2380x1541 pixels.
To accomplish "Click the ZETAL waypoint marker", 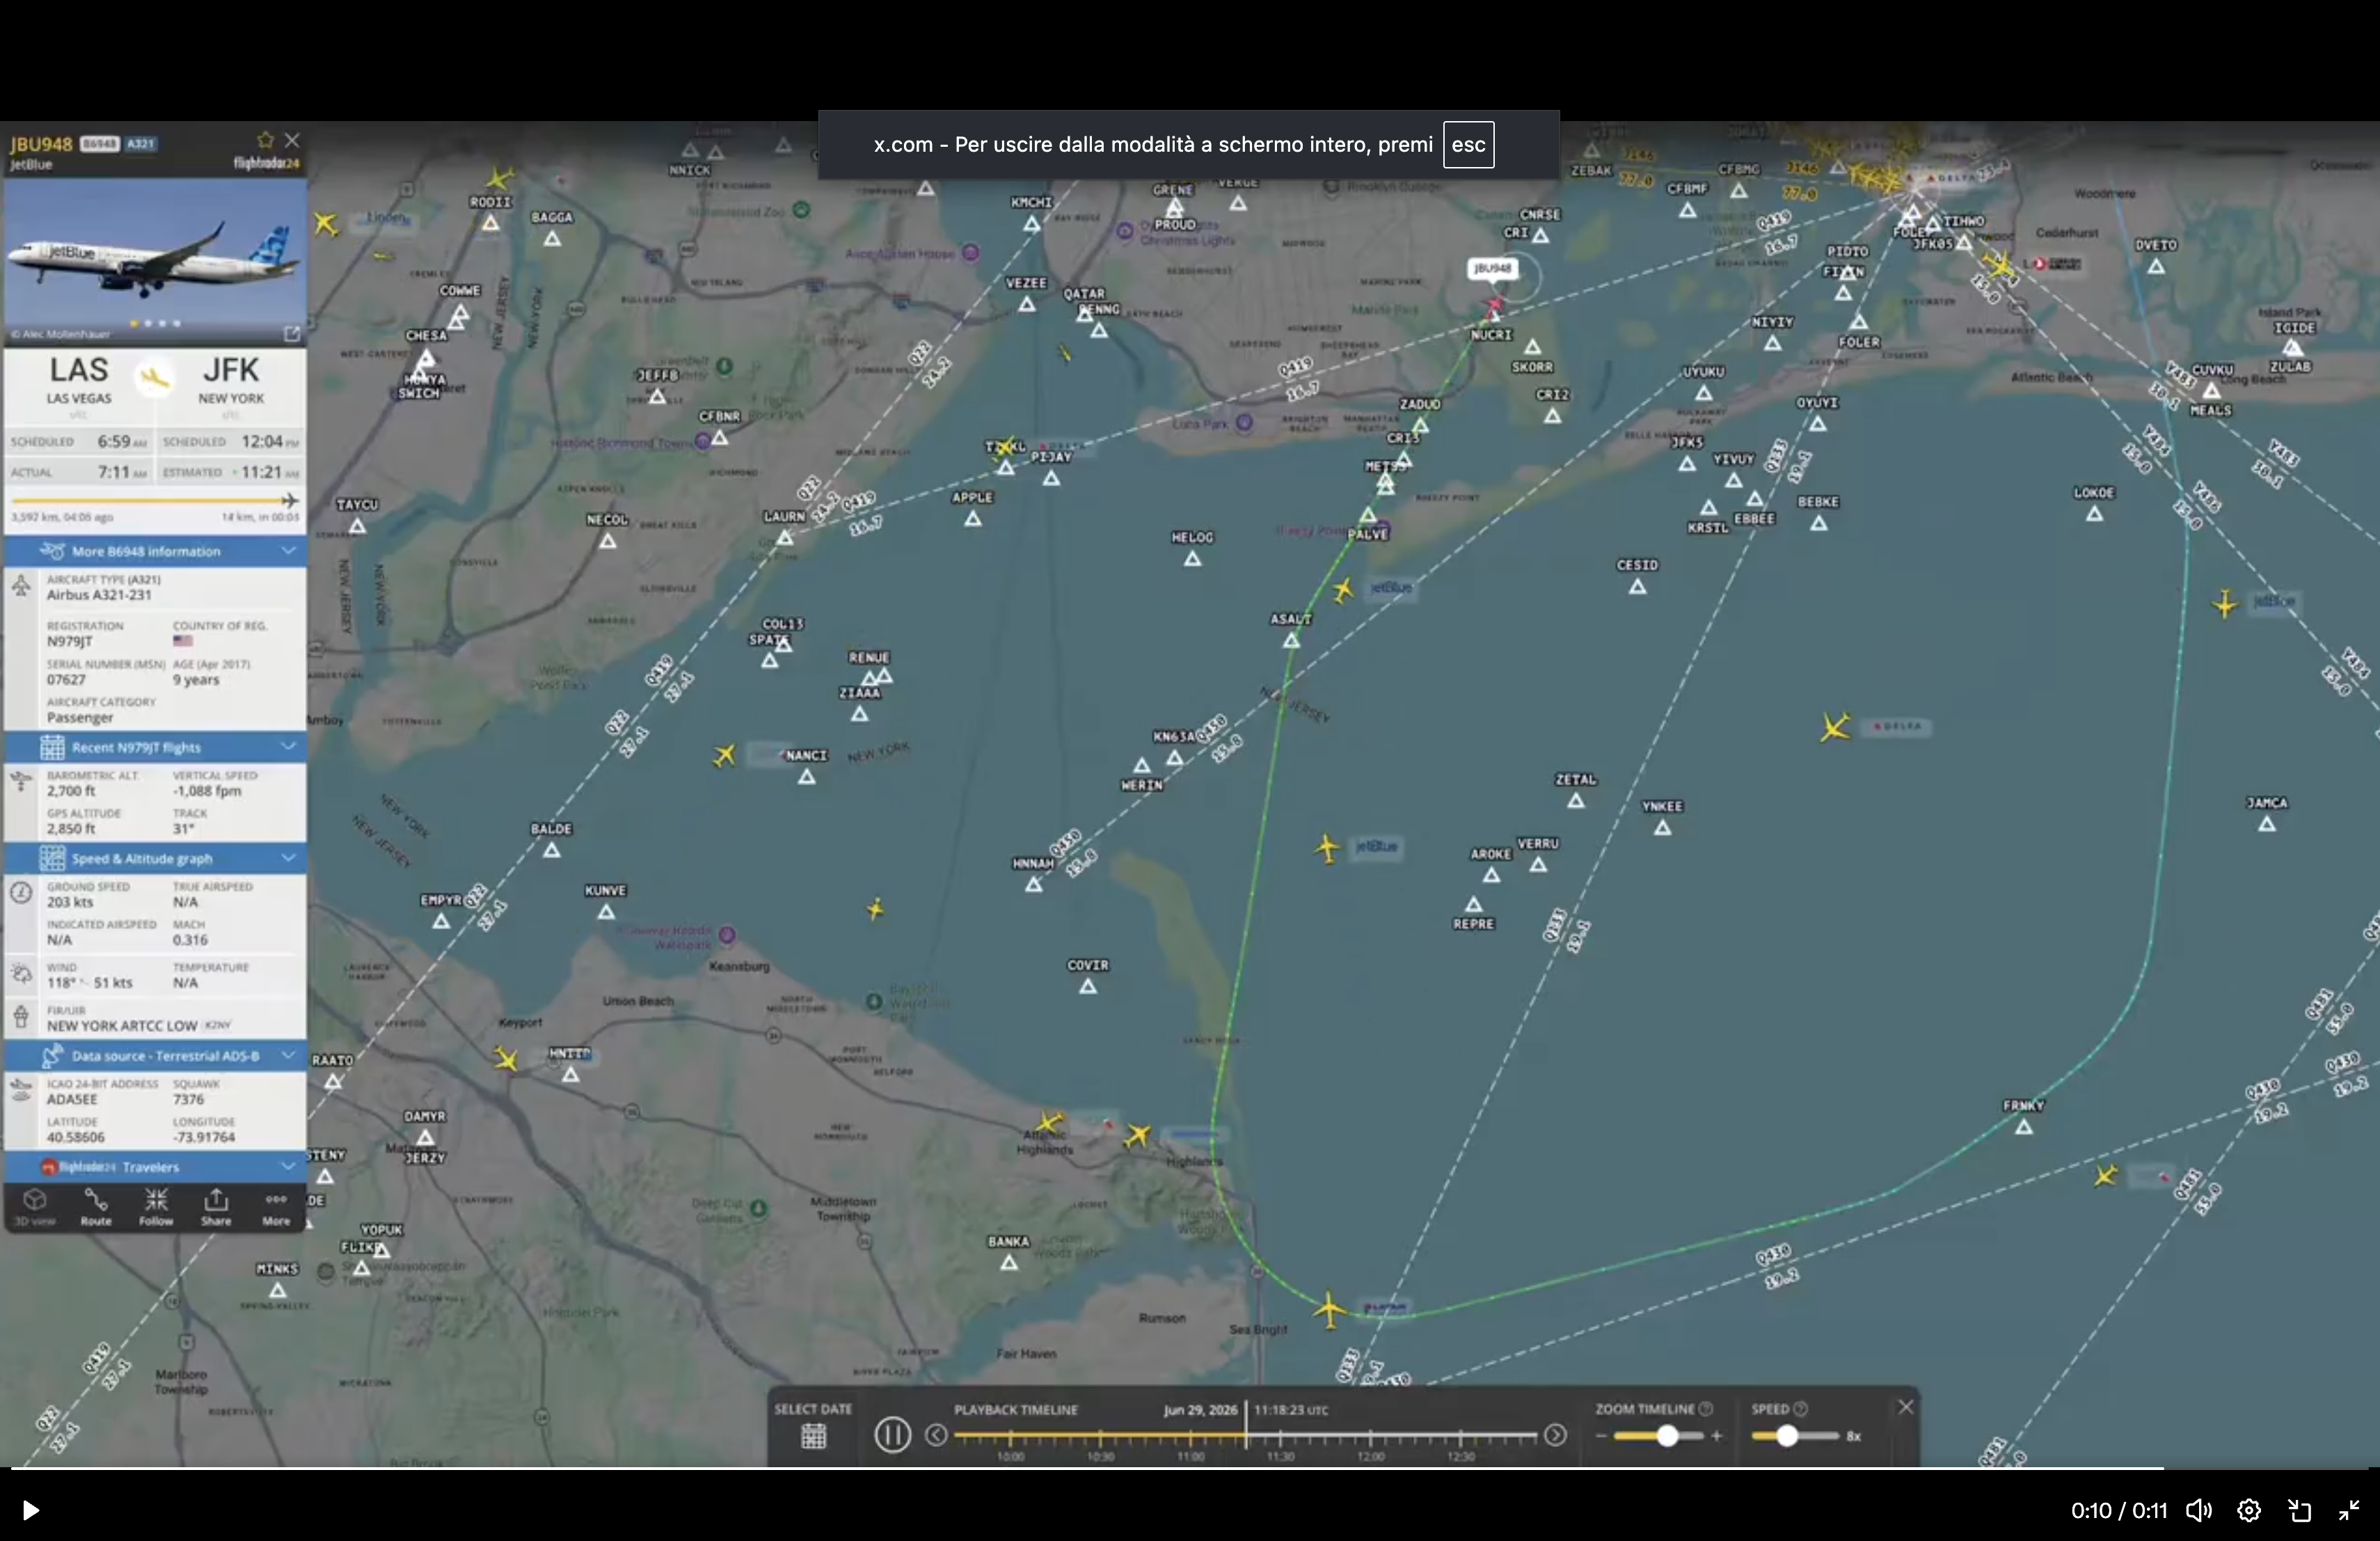I will click(1576, 800).
